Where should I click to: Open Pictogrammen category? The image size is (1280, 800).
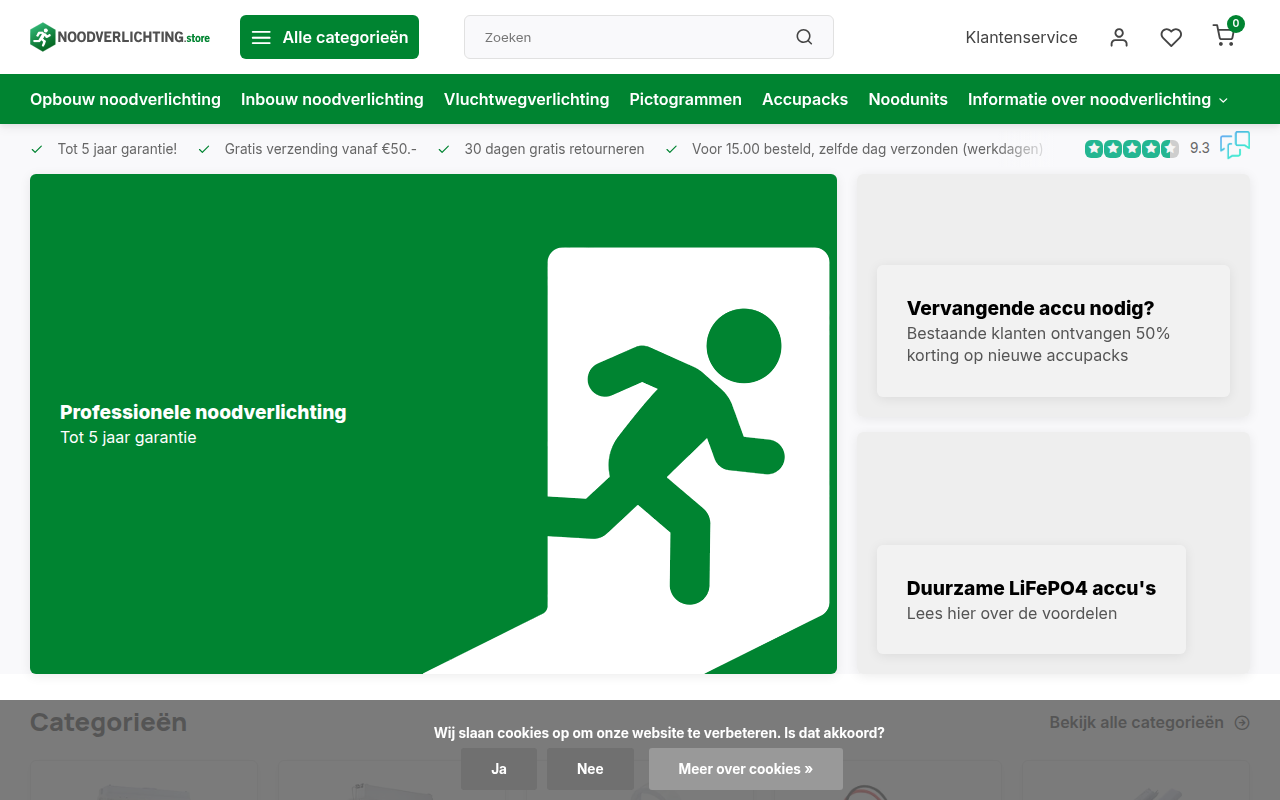[685, 99]
